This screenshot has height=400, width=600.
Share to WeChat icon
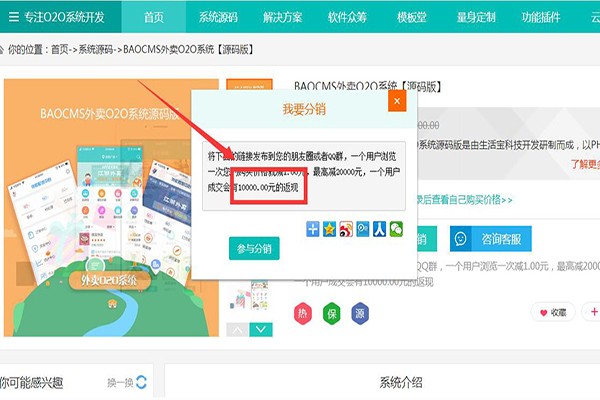coord(396,229)
